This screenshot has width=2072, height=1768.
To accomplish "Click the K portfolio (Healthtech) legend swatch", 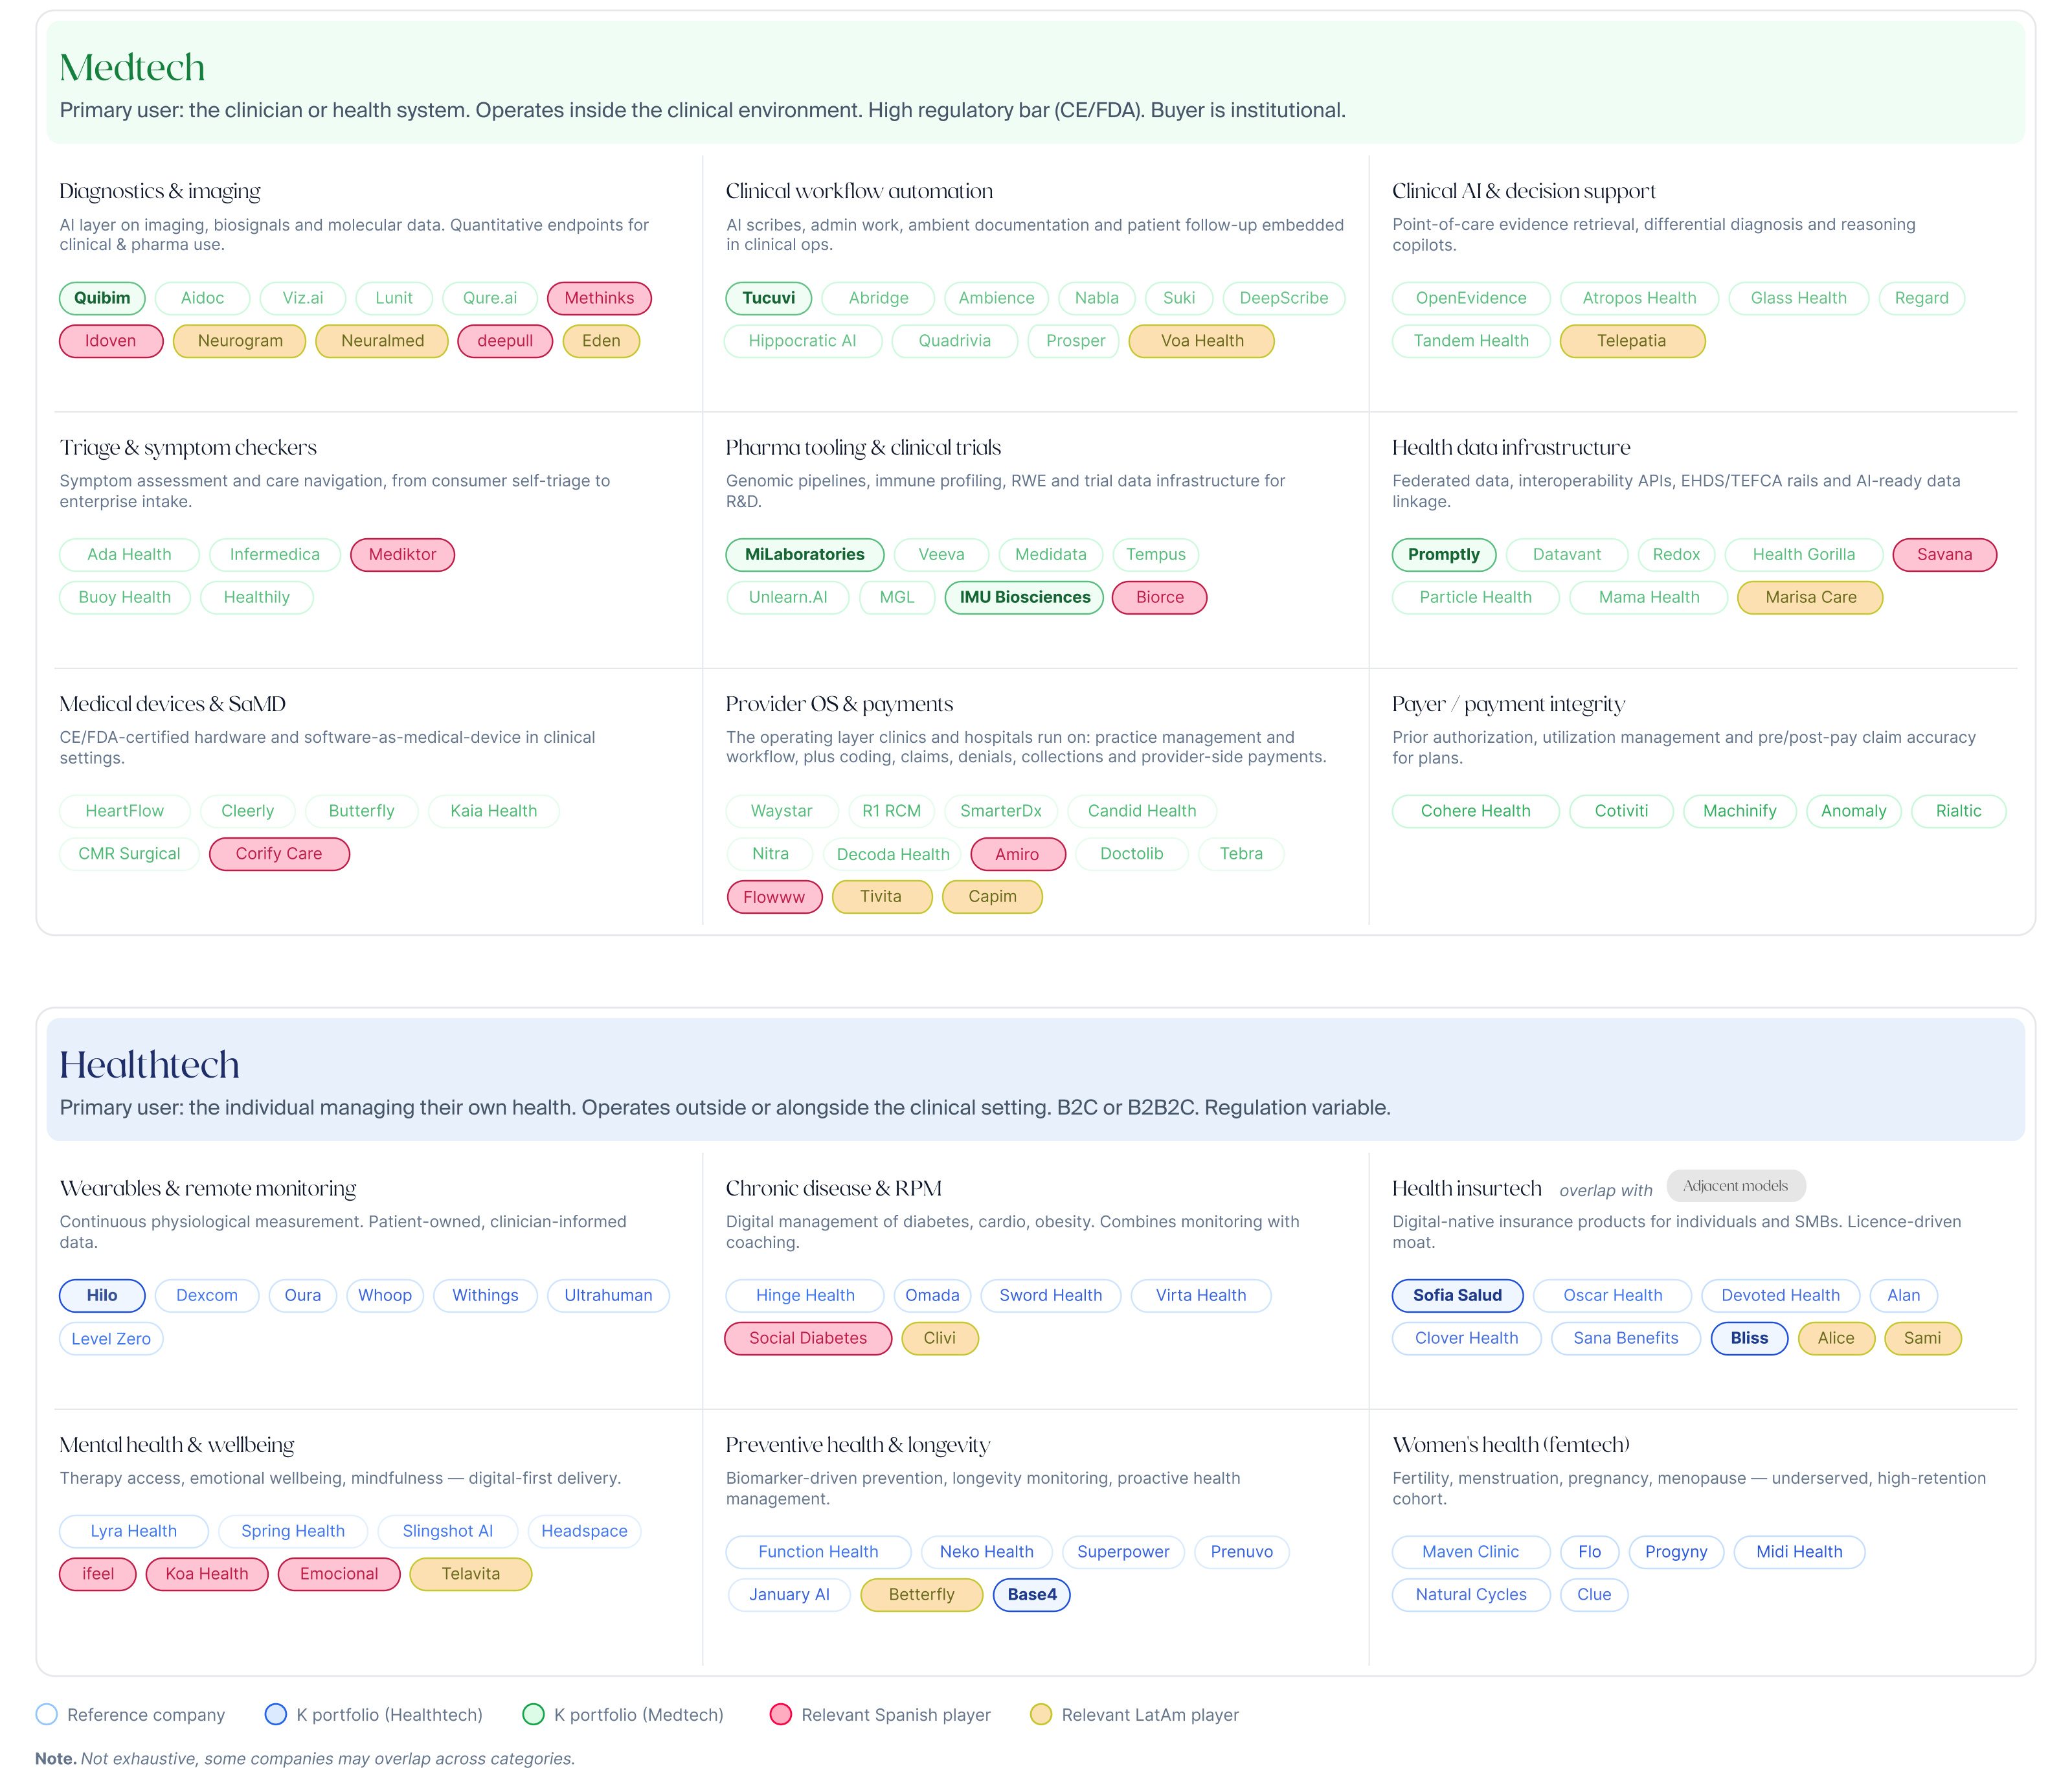I will [276, 1714].
